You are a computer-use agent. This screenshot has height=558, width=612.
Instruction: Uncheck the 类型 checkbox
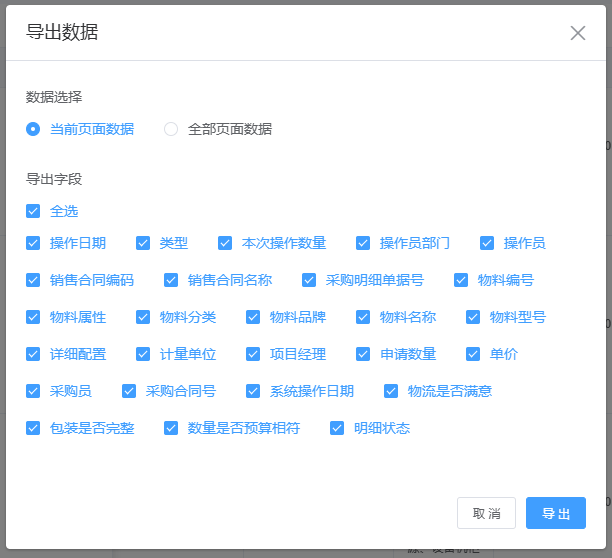point(143,243)
